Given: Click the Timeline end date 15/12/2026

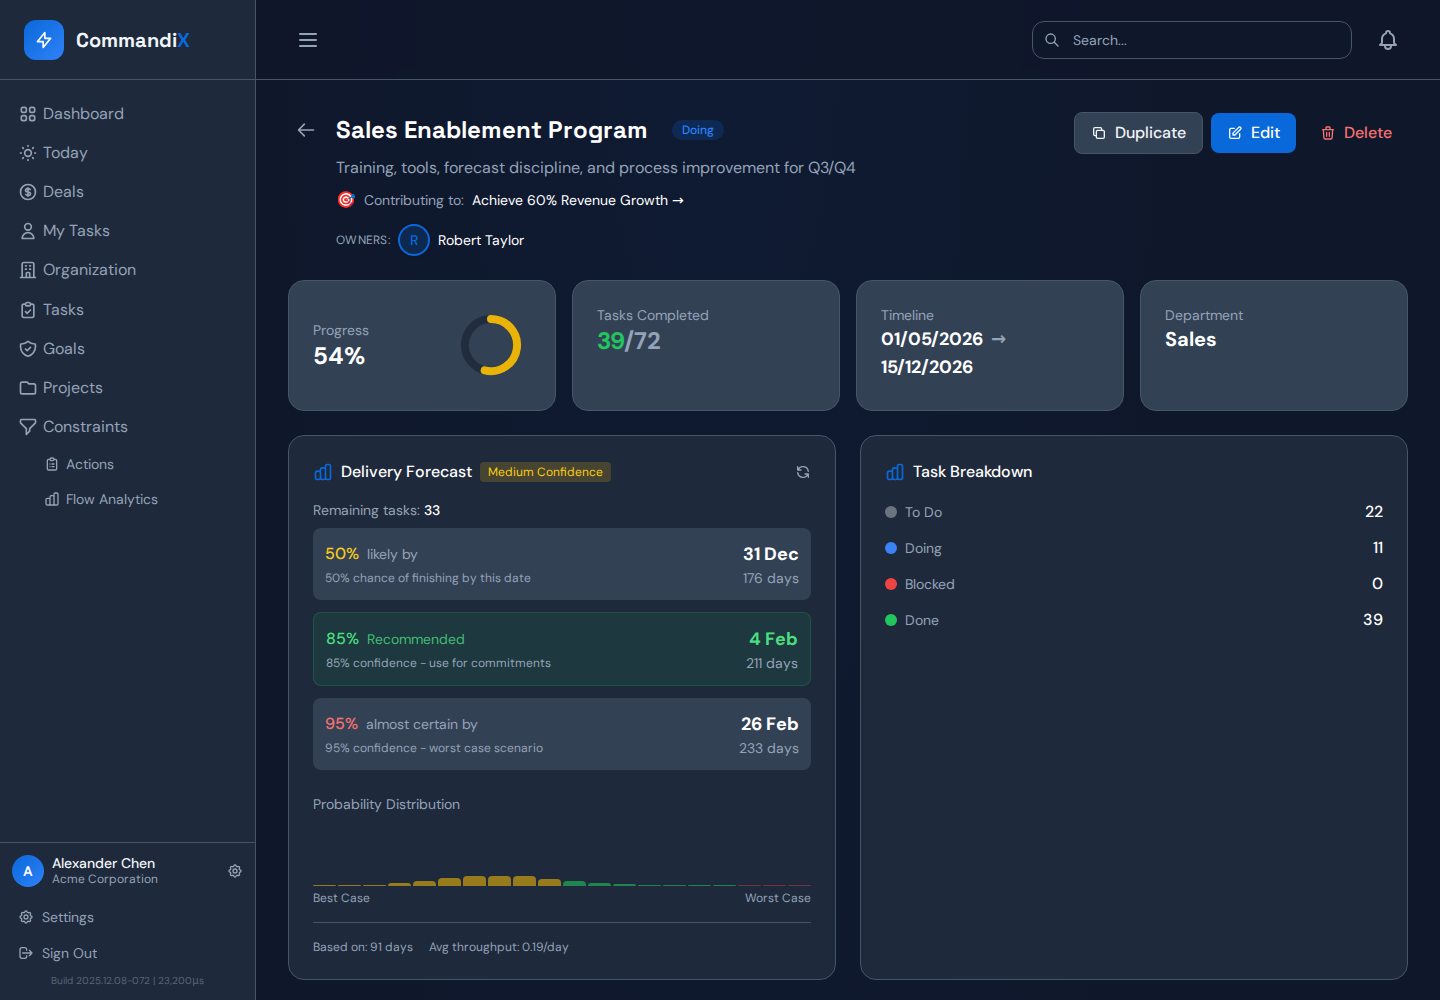Looking at the screenshot, I should (927, 367).
